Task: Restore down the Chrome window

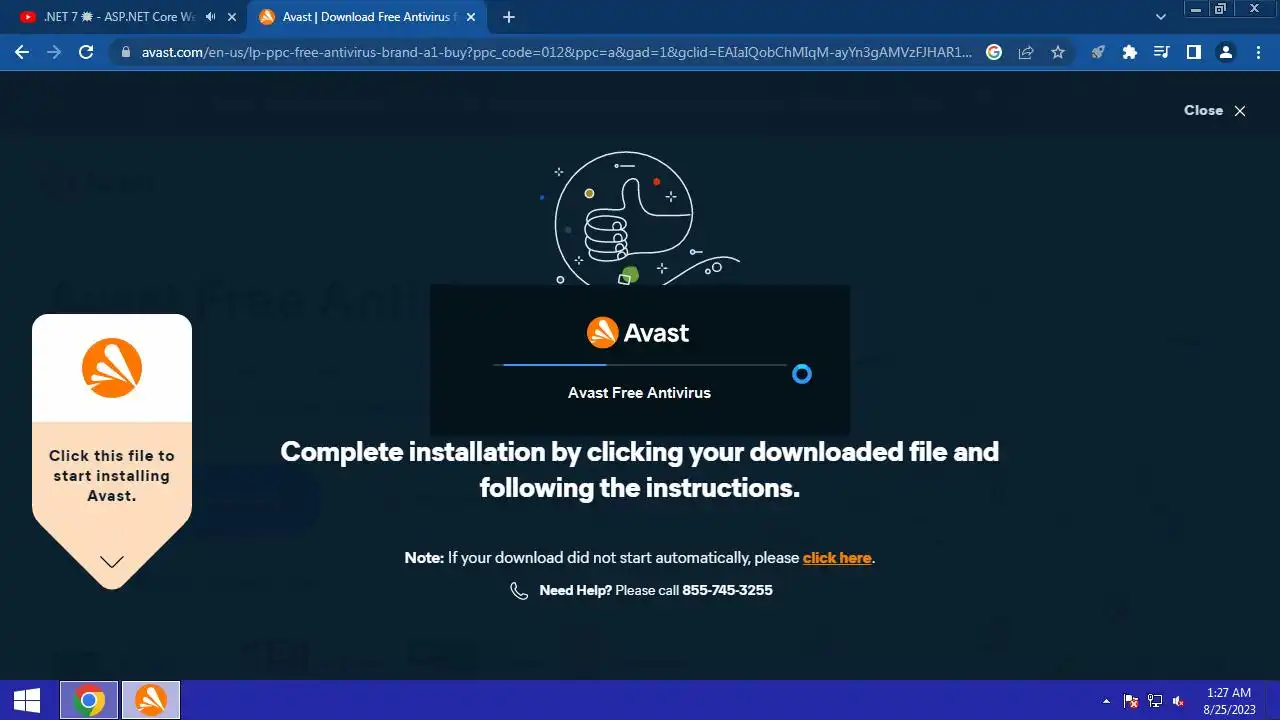Action: pyautogui.click(x=1220, y=8)
